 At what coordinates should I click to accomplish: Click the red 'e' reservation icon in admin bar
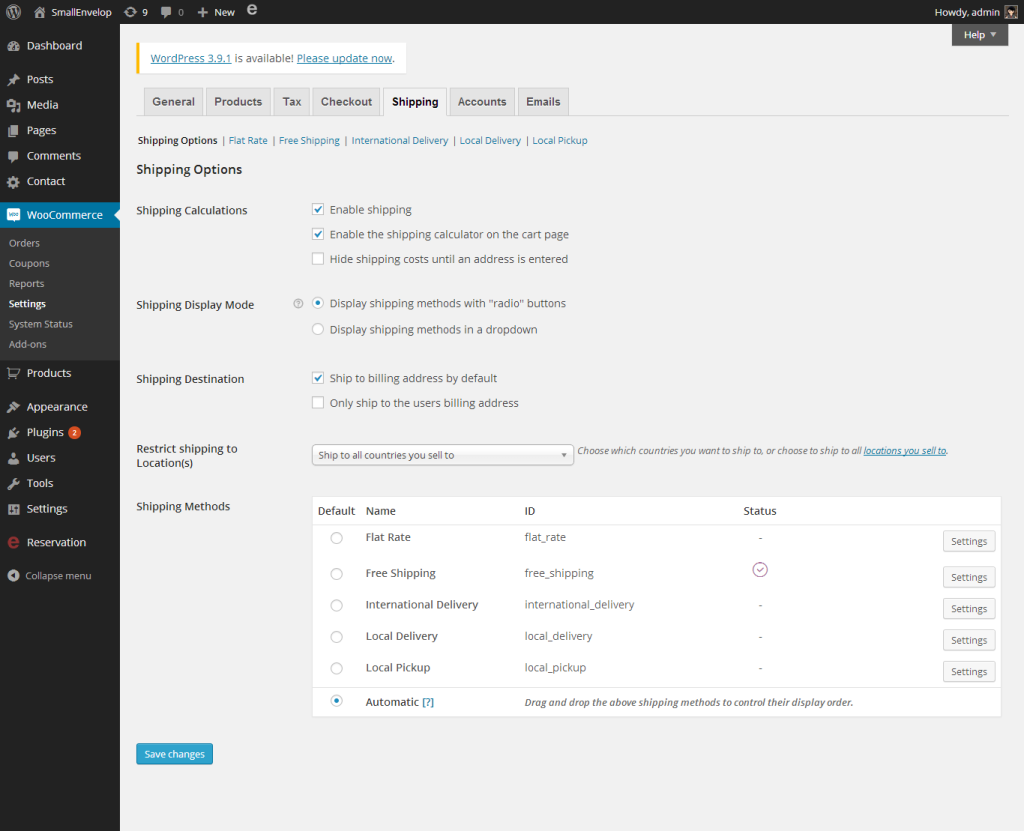click(x=252, y=10)
